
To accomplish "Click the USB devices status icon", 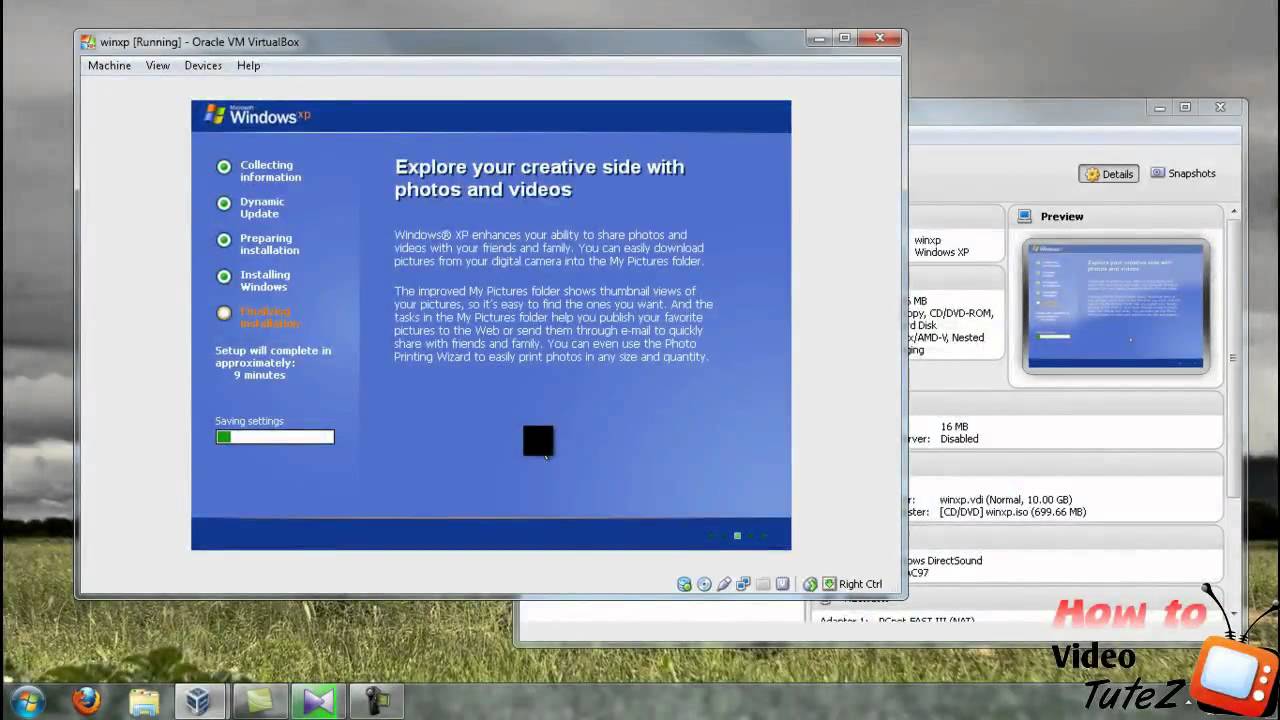I will 724,584.
